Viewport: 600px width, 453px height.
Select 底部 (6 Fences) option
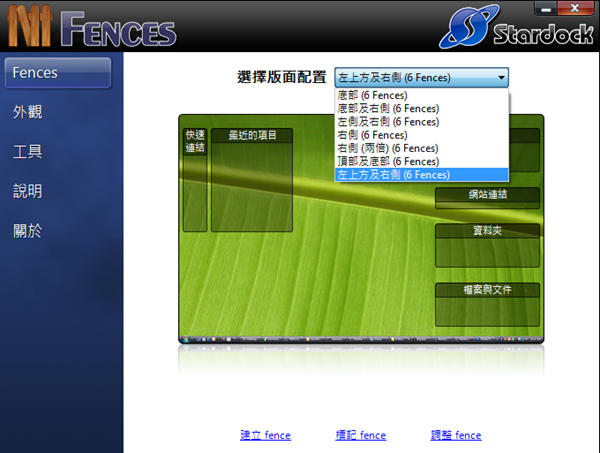tap(421, 95)
